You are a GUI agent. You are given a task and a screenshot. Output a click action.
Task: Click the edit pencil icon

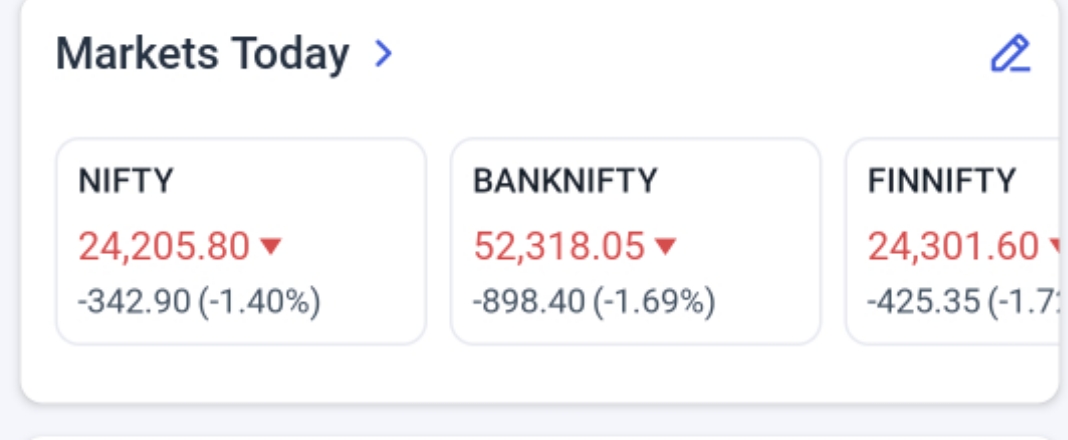(1010, 54)
